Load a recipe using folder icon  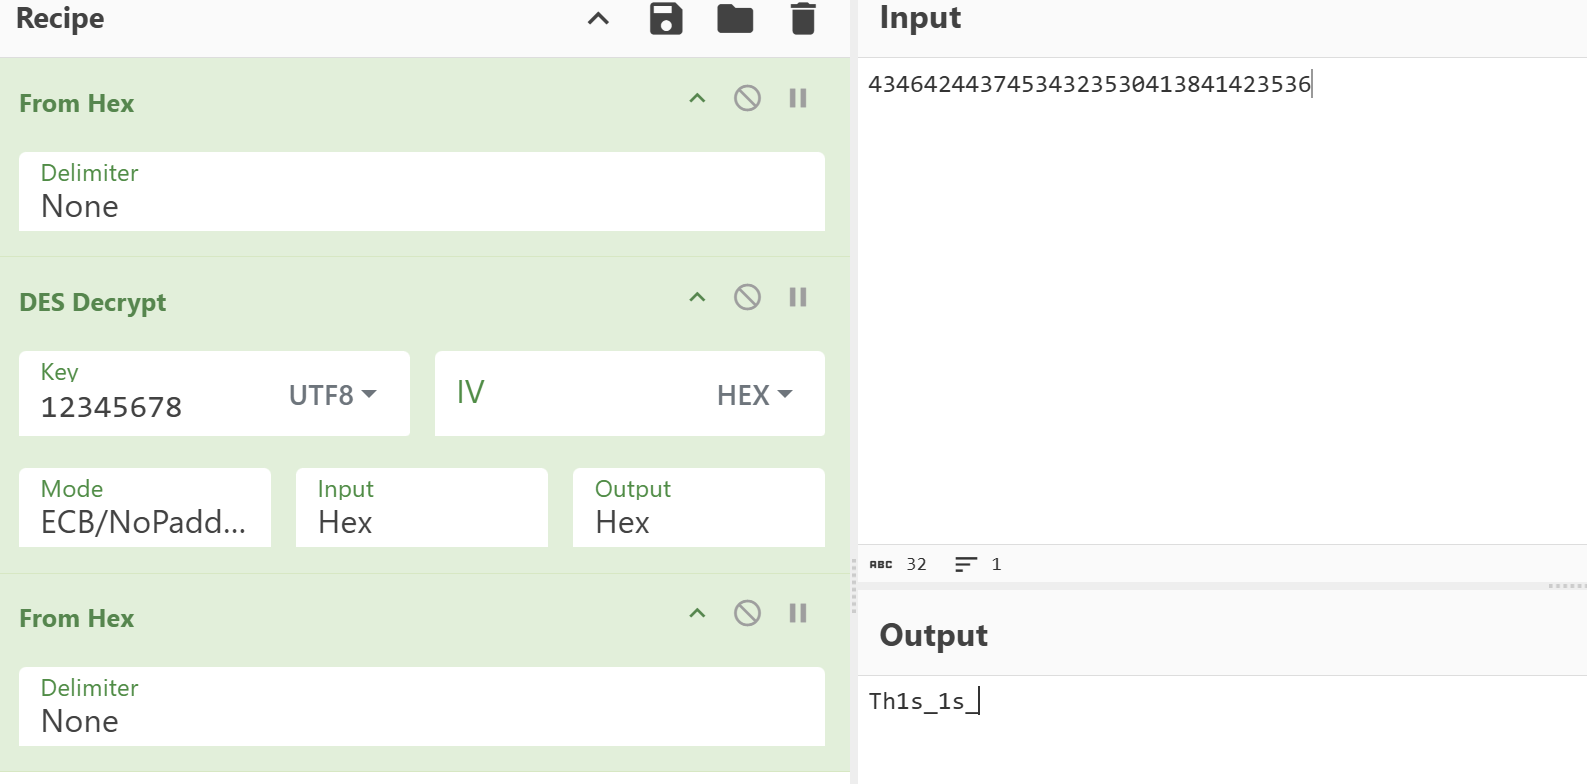pyautogui.click(x=735, y=19)
